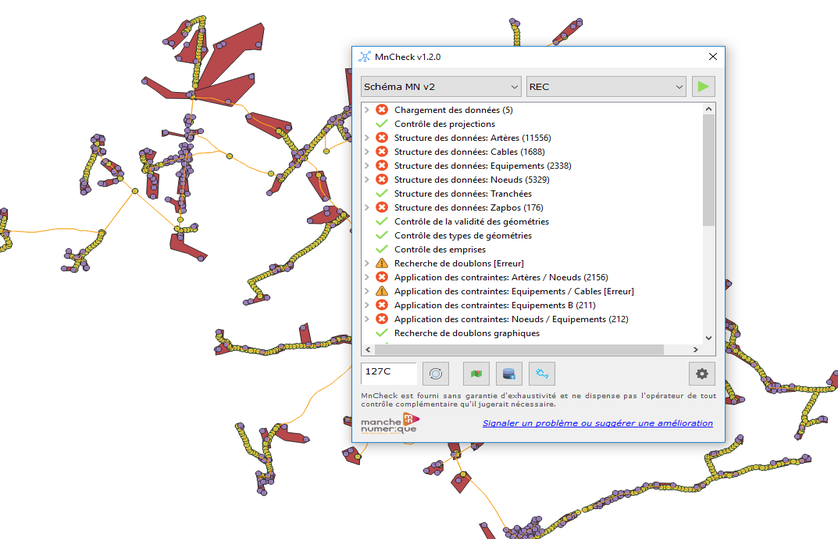Click the circular refresh icon beside 127C
838x539 pixels.
tap(436, 374)
